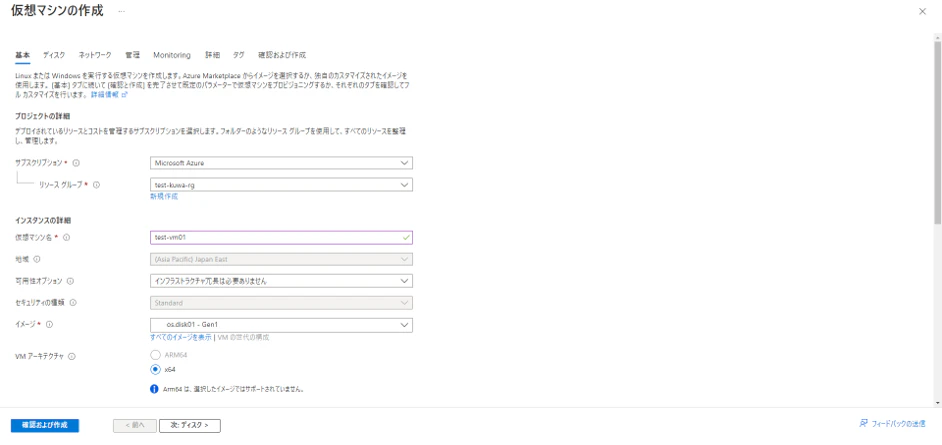Viewport: 942px width, 445px height.
Task: Open the サブスクリプション dropdown
Action: coord(281,163)
